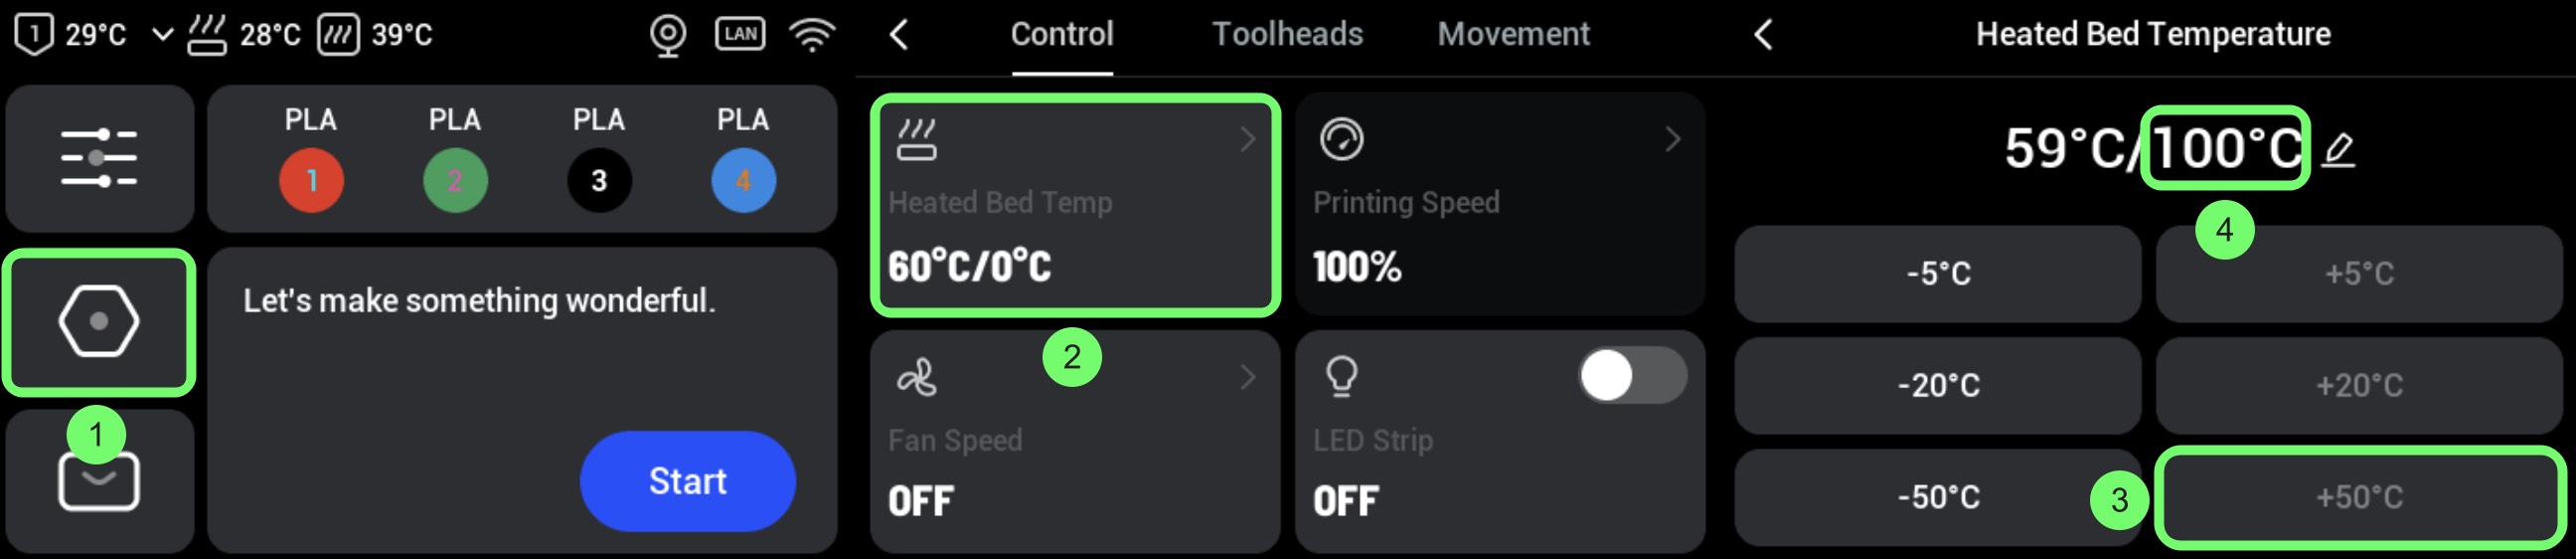
Task: Go back from Heated Bed Temperature screen
Action: (x=1763, y=35)
